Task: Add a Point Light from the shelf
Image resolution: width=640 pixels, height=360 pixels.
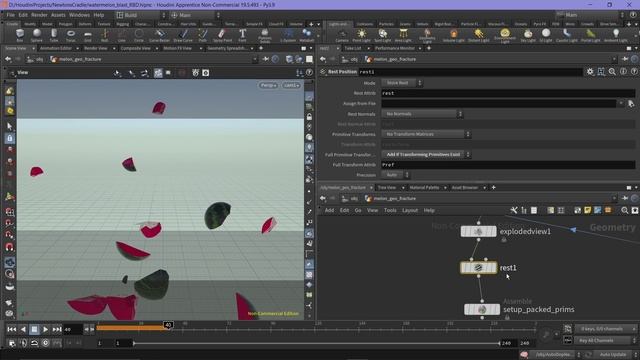Action: point(361,35)
